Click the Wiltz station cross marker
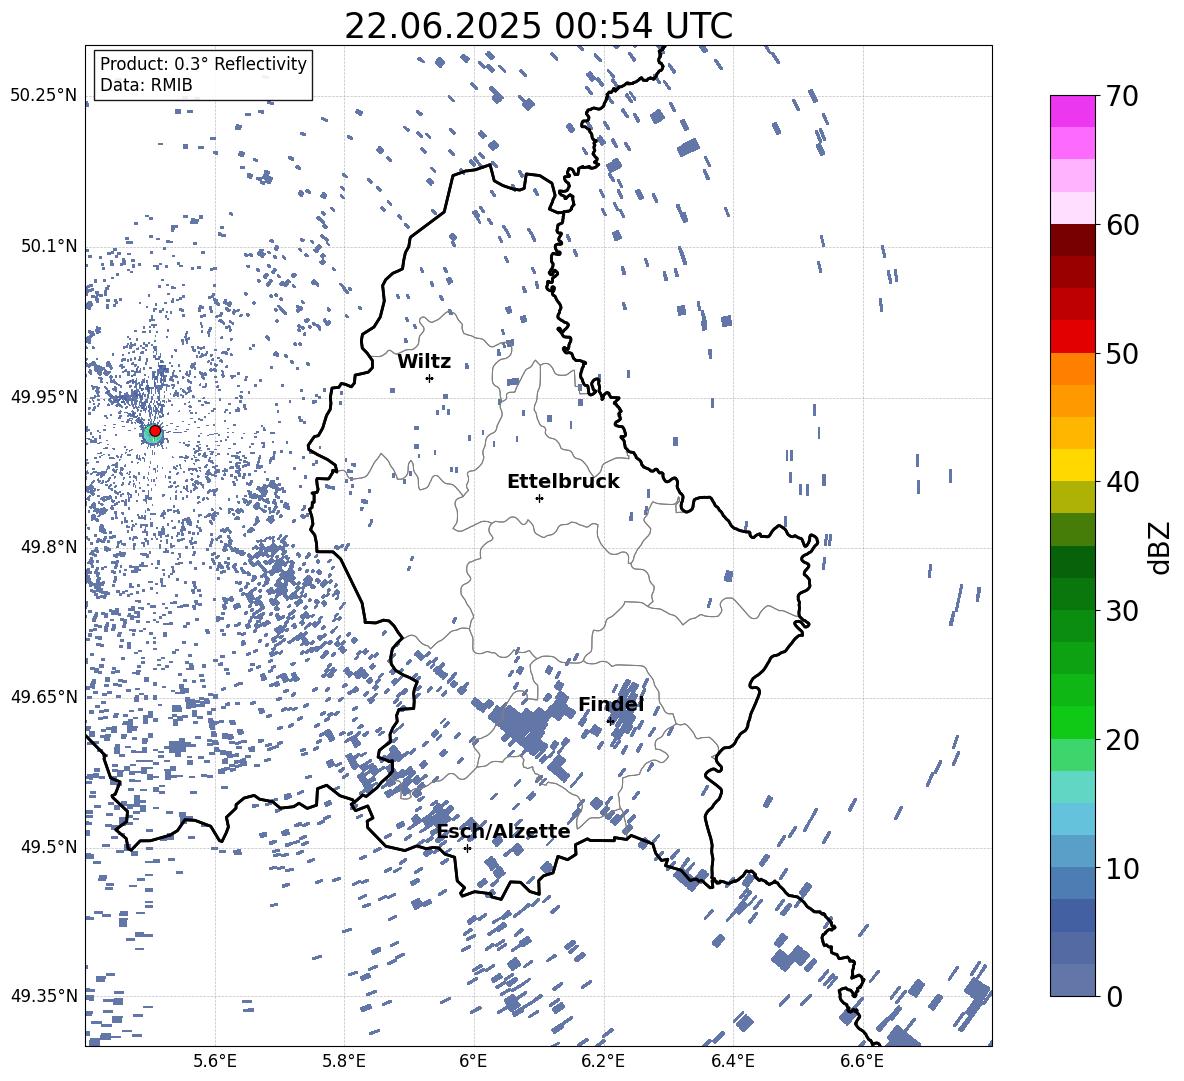Image resolution: width=1184 pixels, height=1081 pixels. tap(430, 378)
